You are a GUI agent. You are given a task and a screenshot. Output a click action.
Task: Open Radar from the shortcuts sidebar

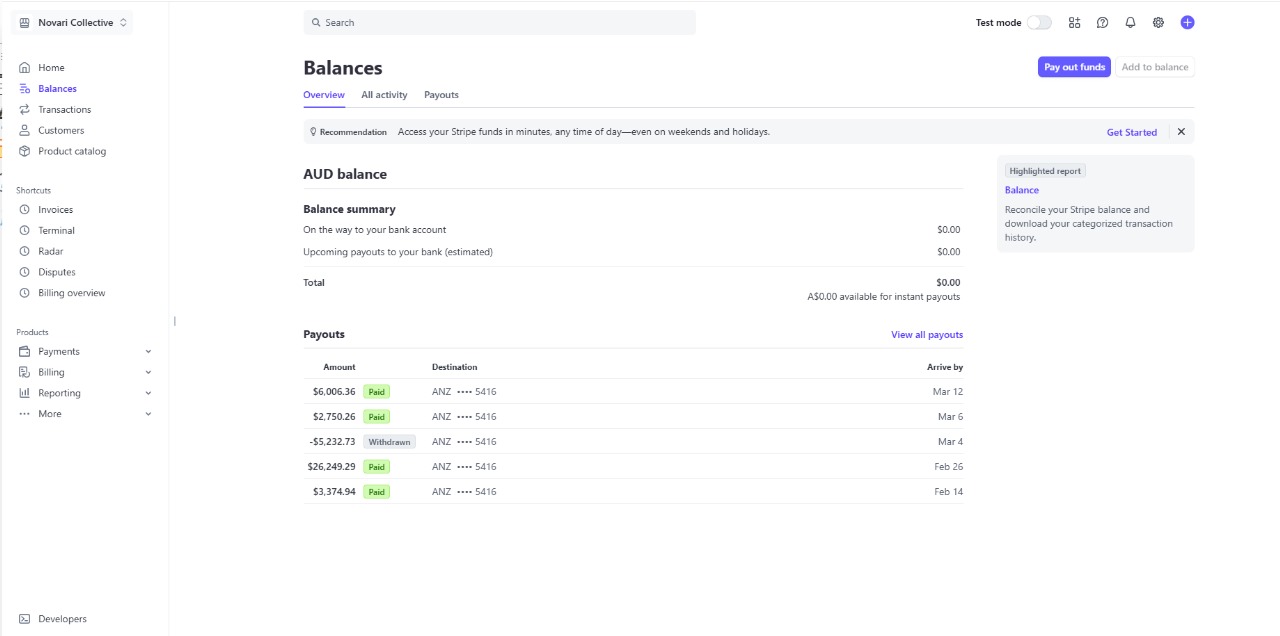coord(50,251)
